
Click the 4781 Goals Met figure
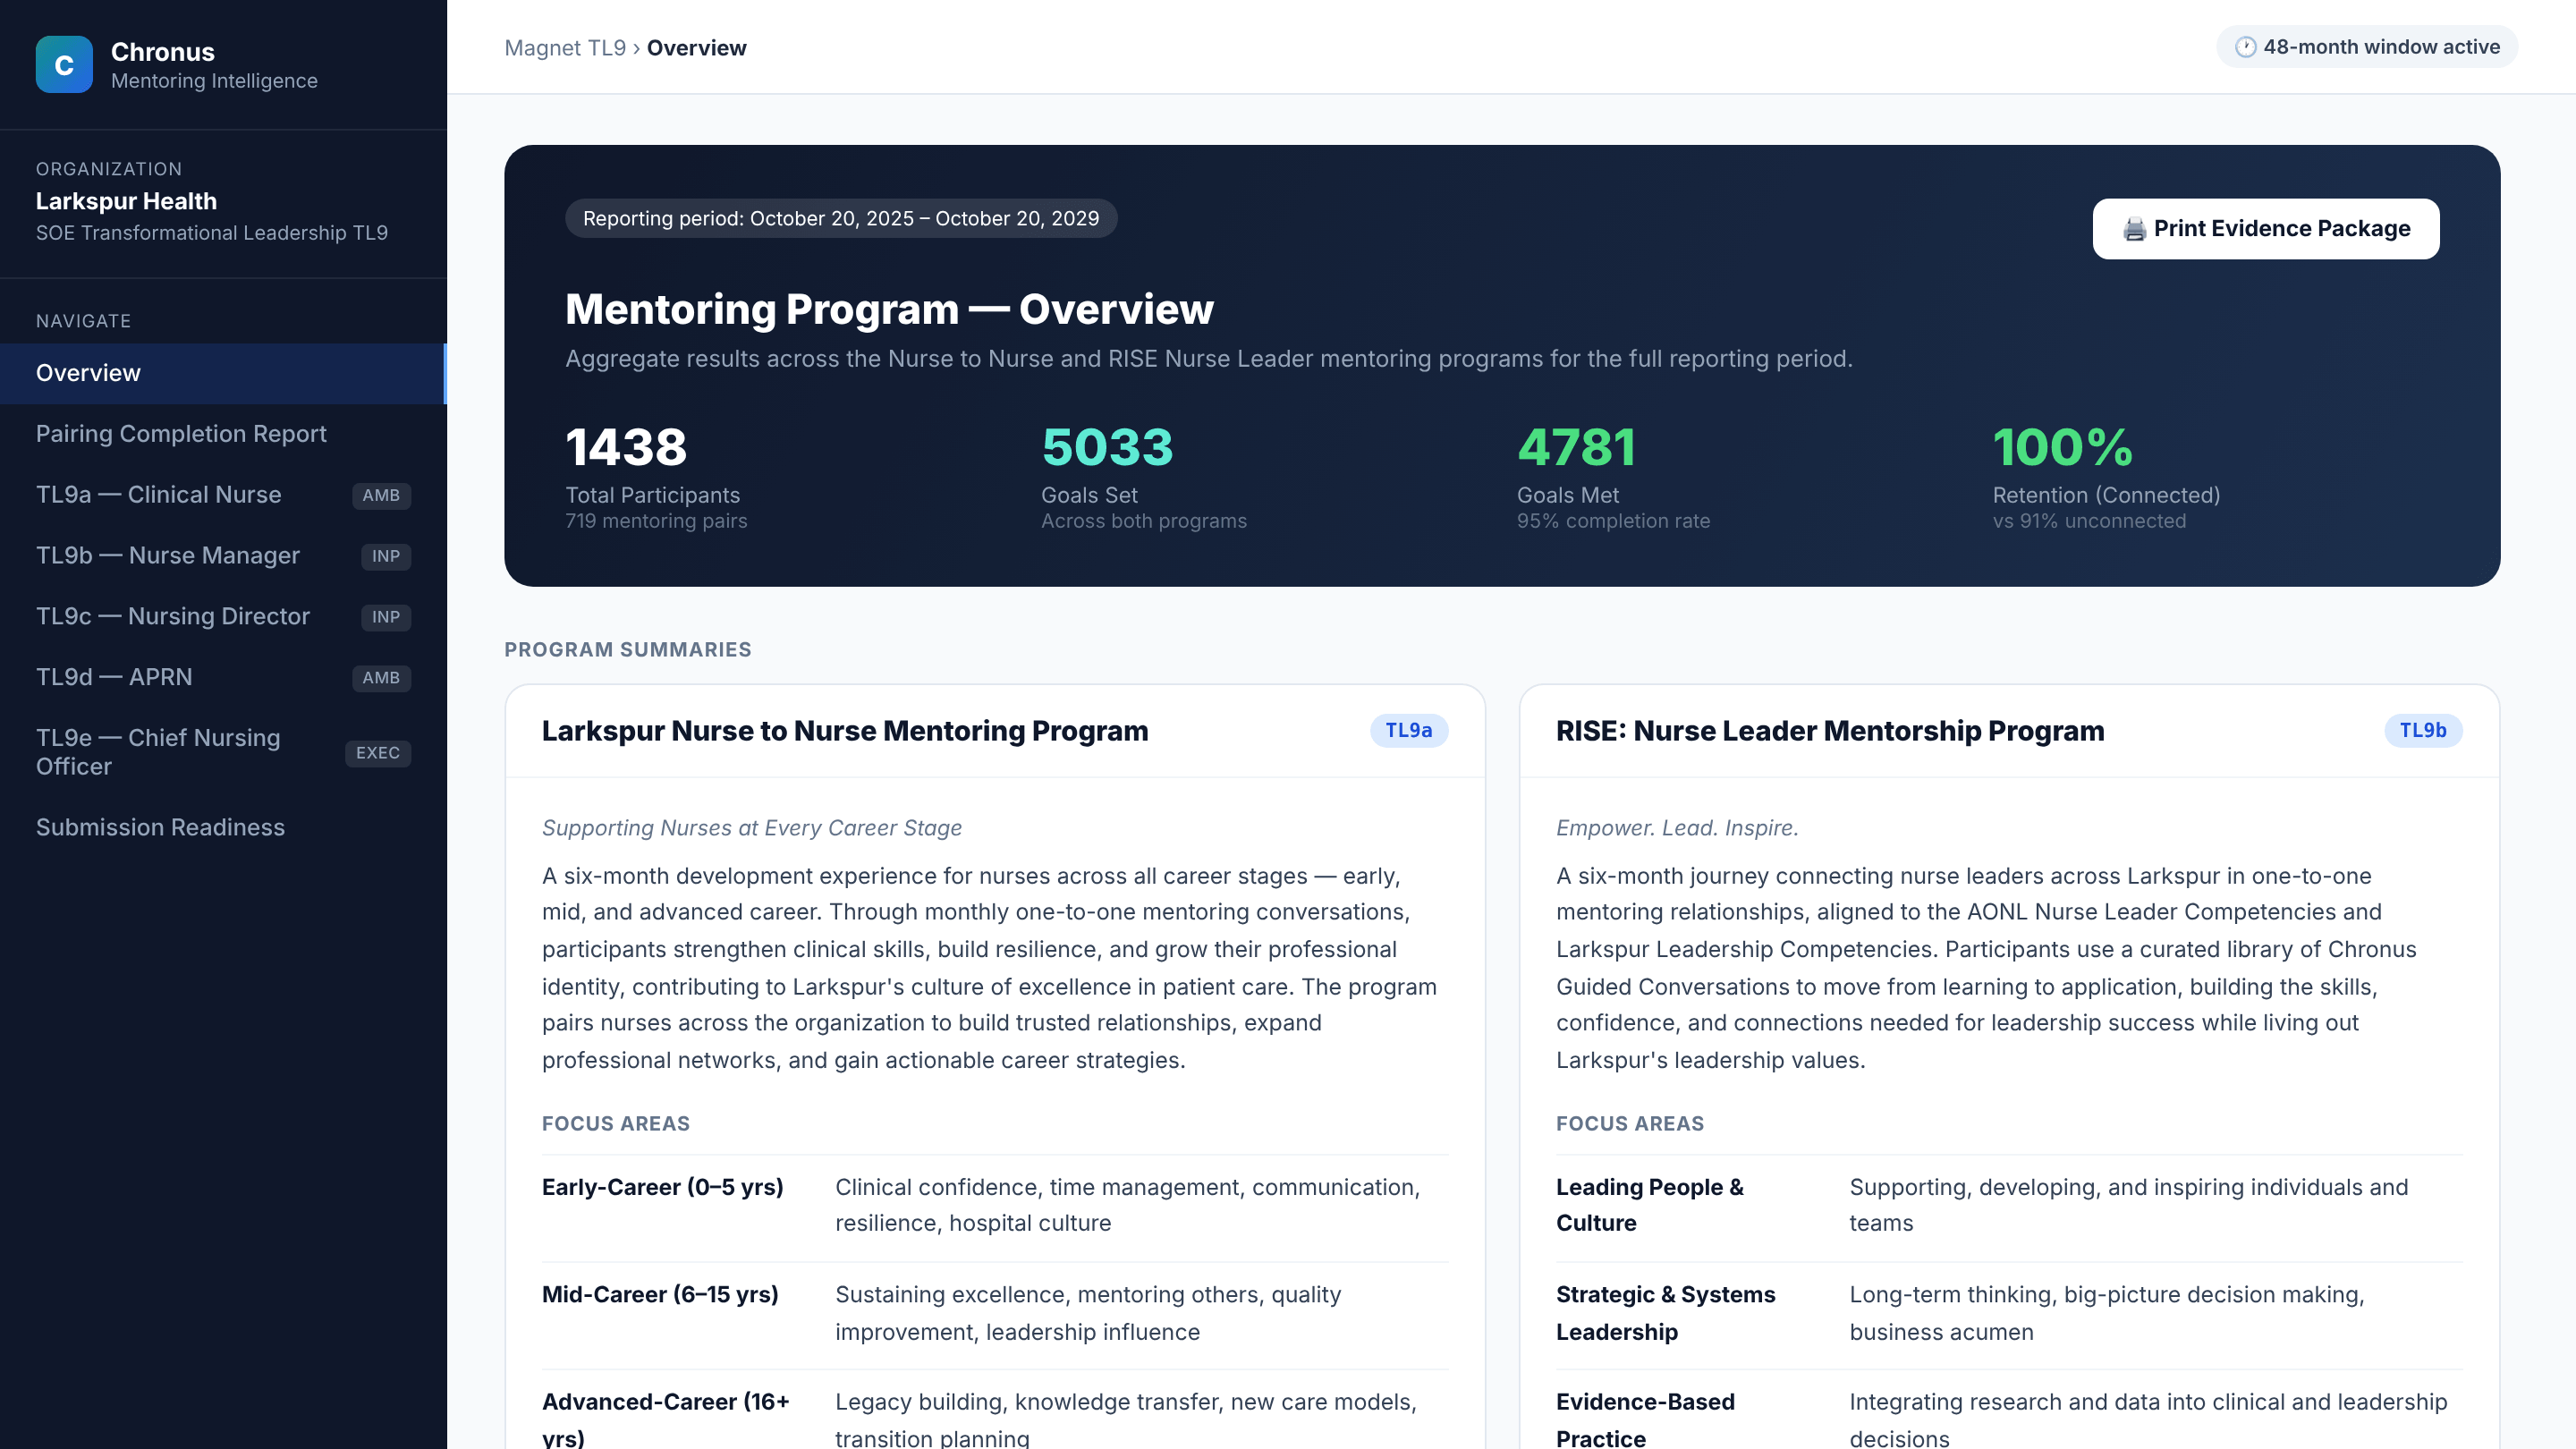pyautogui.click(x=1577, y=447)
